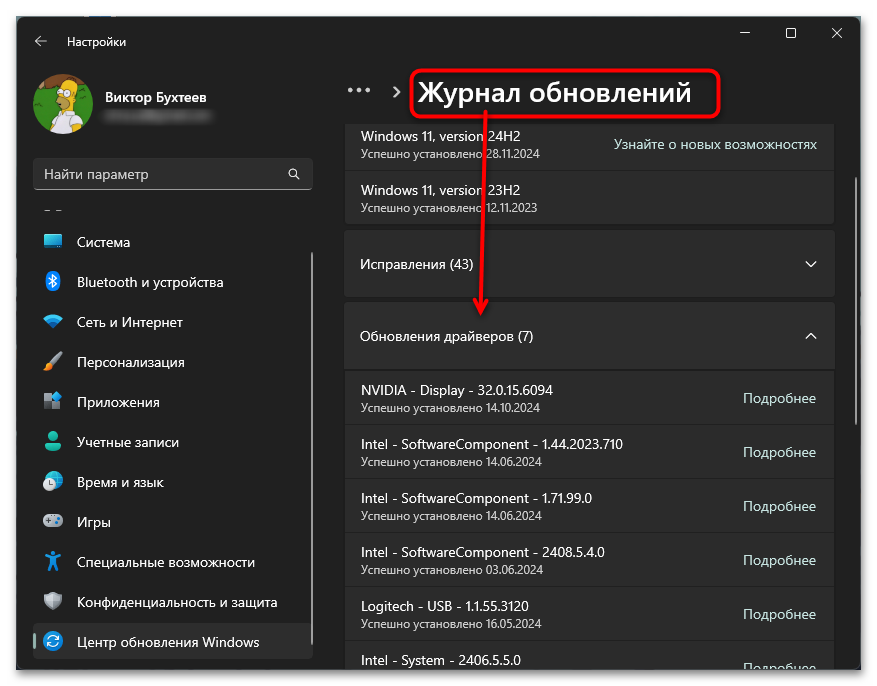The width and height of the screenshot is (877, 686).
Task: Click the Windows Update sync icon
Action: pyautogui.click(x=53, y=641)
